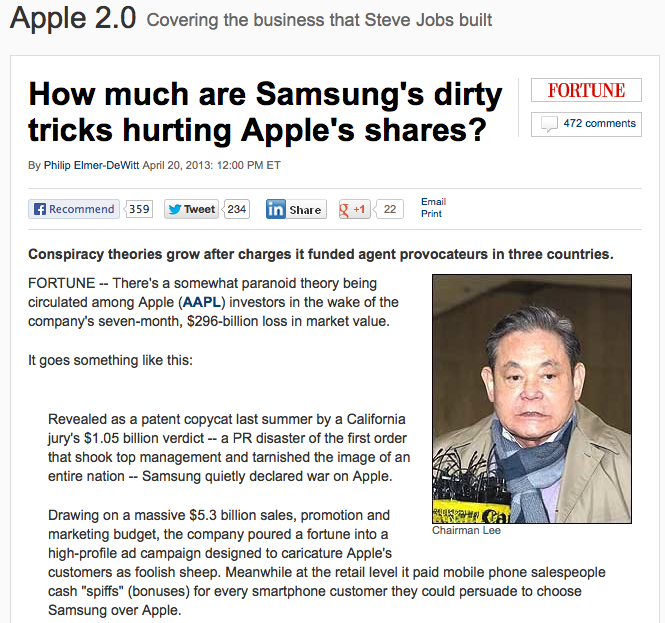Click the comments speech bubble icon
The width and height of the screenshot is (665, 623).
[x=549, y=124]
